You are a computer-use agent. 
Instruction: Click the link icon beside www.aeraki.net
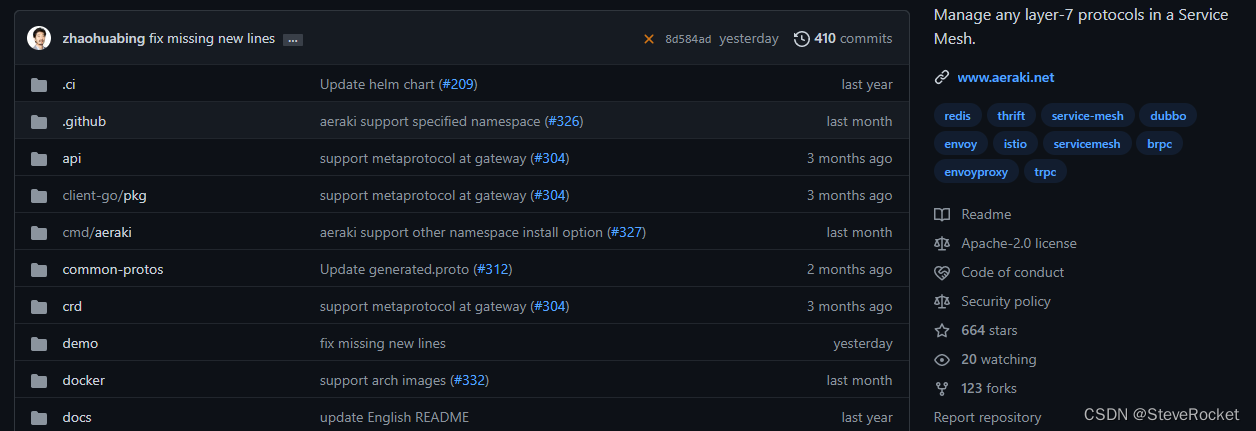[x=941, y=77]
